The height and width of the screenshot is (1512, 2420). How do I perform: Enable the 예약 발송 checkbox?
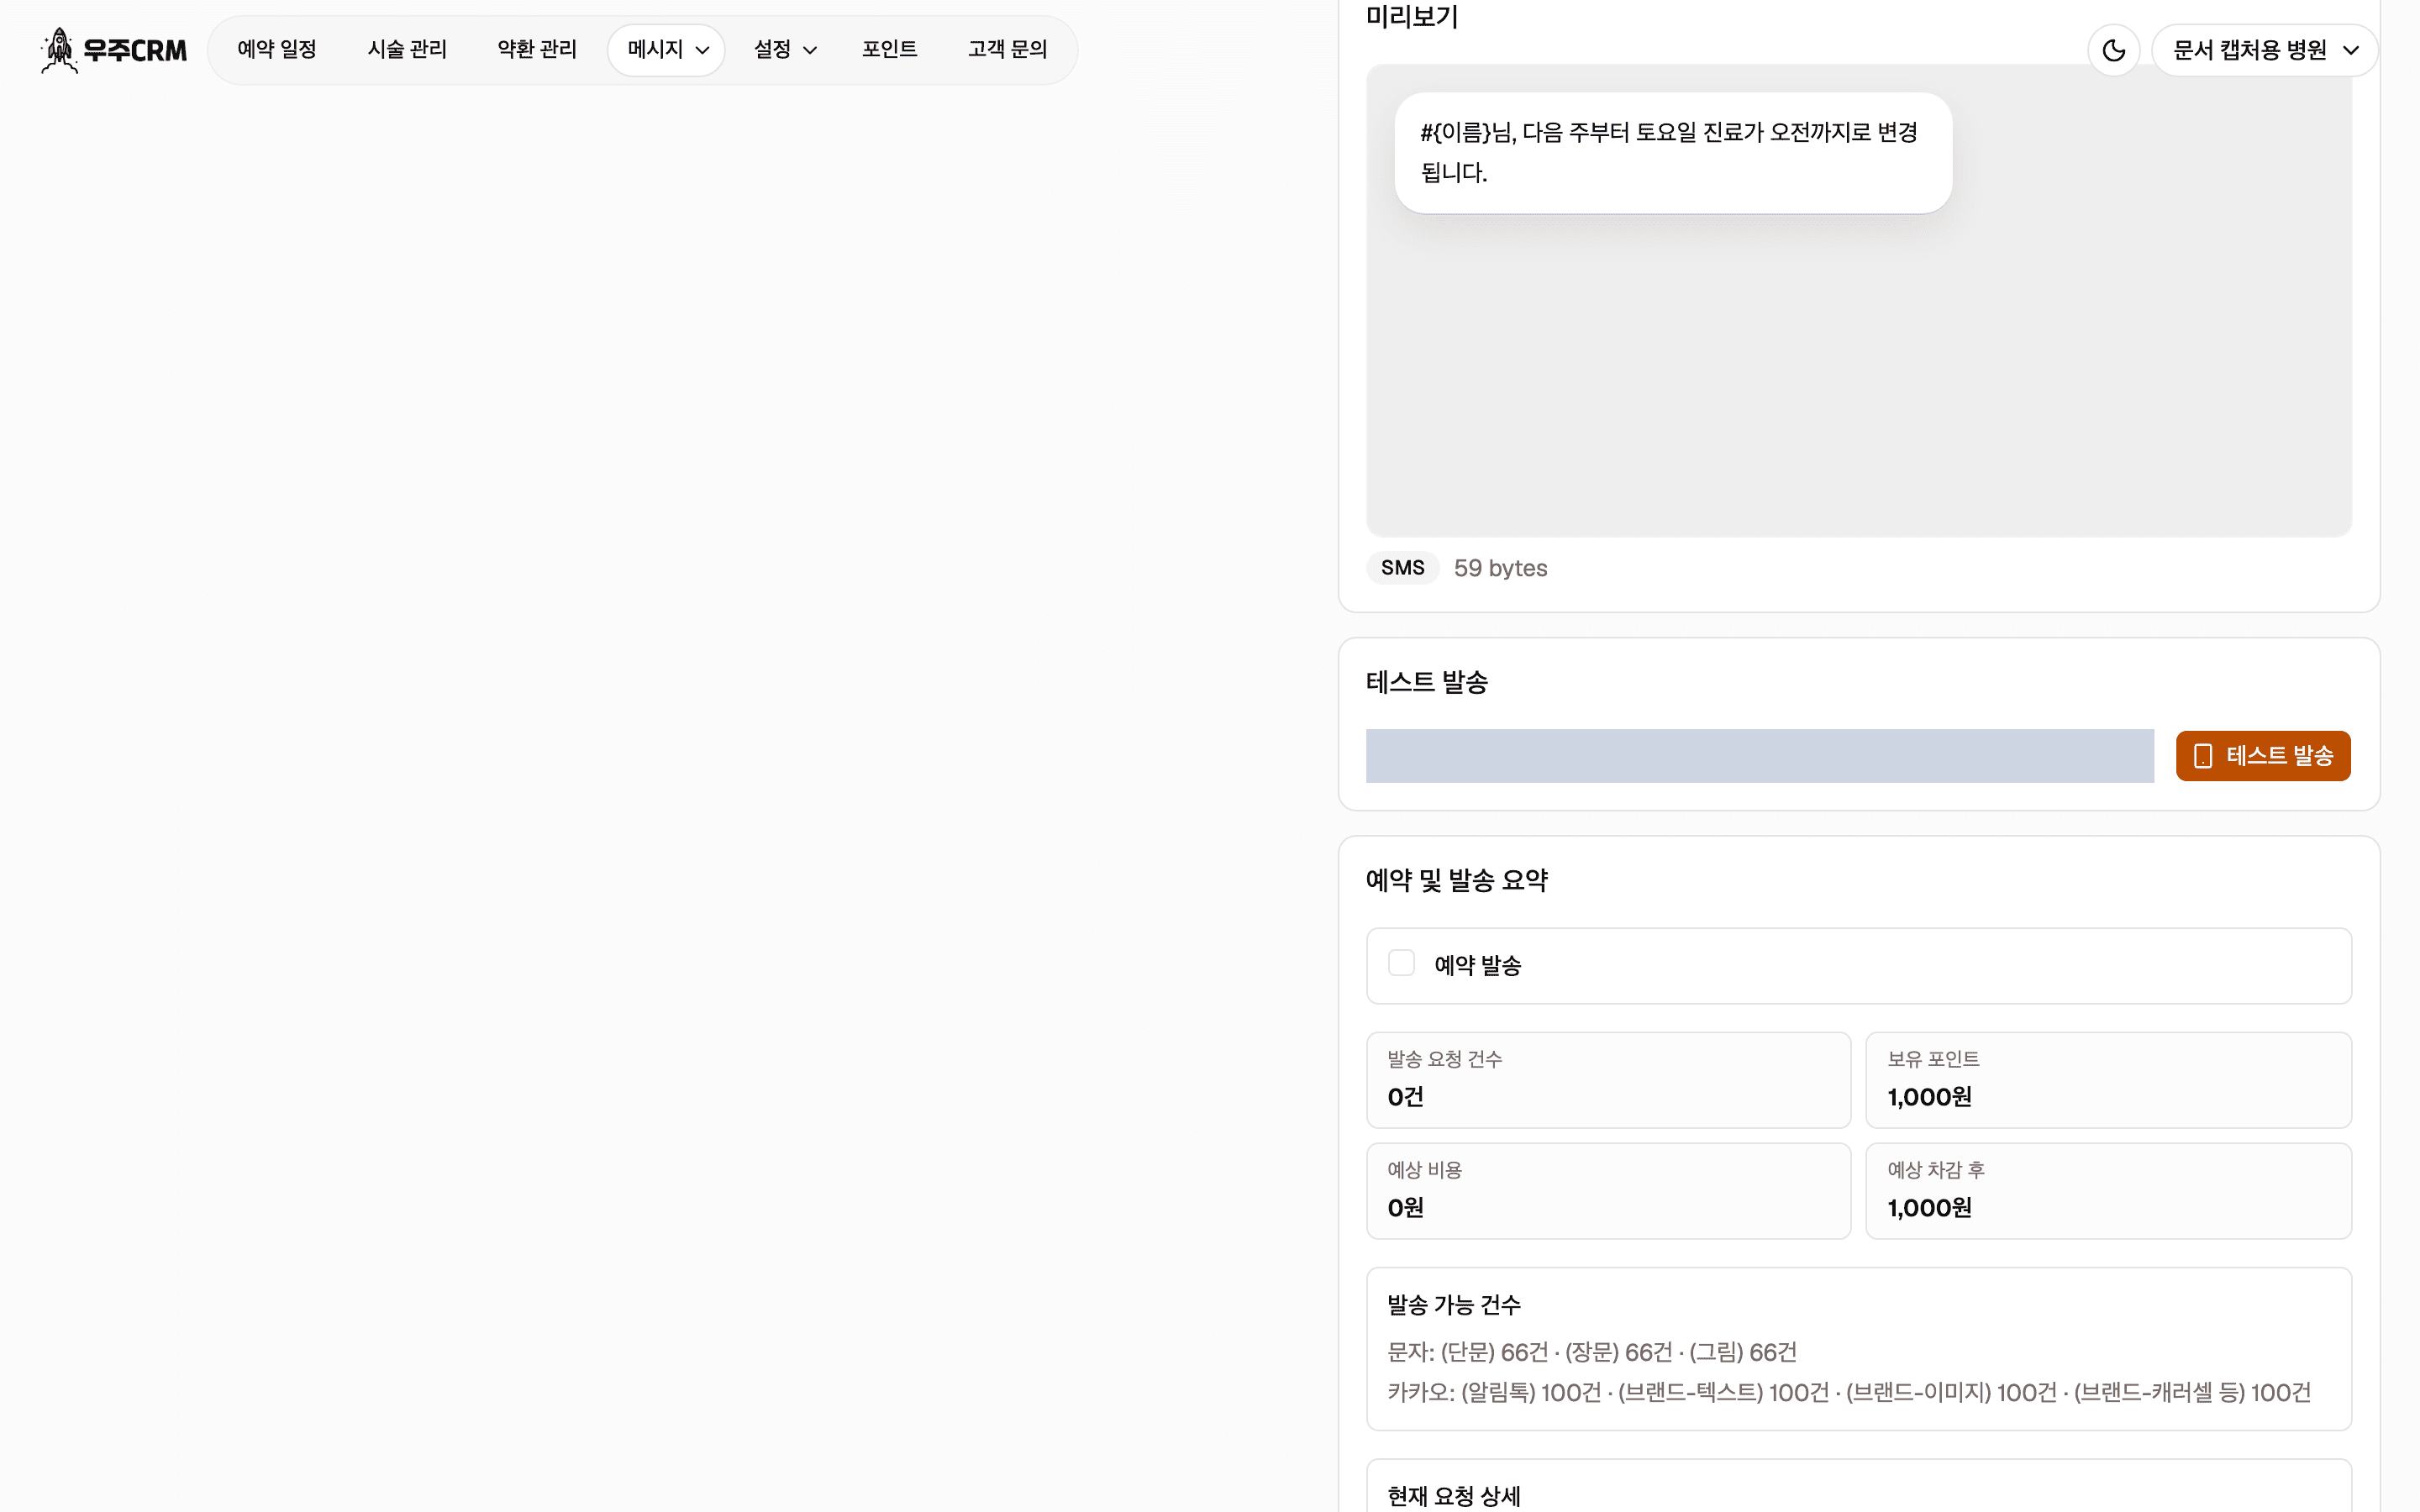1401,963
